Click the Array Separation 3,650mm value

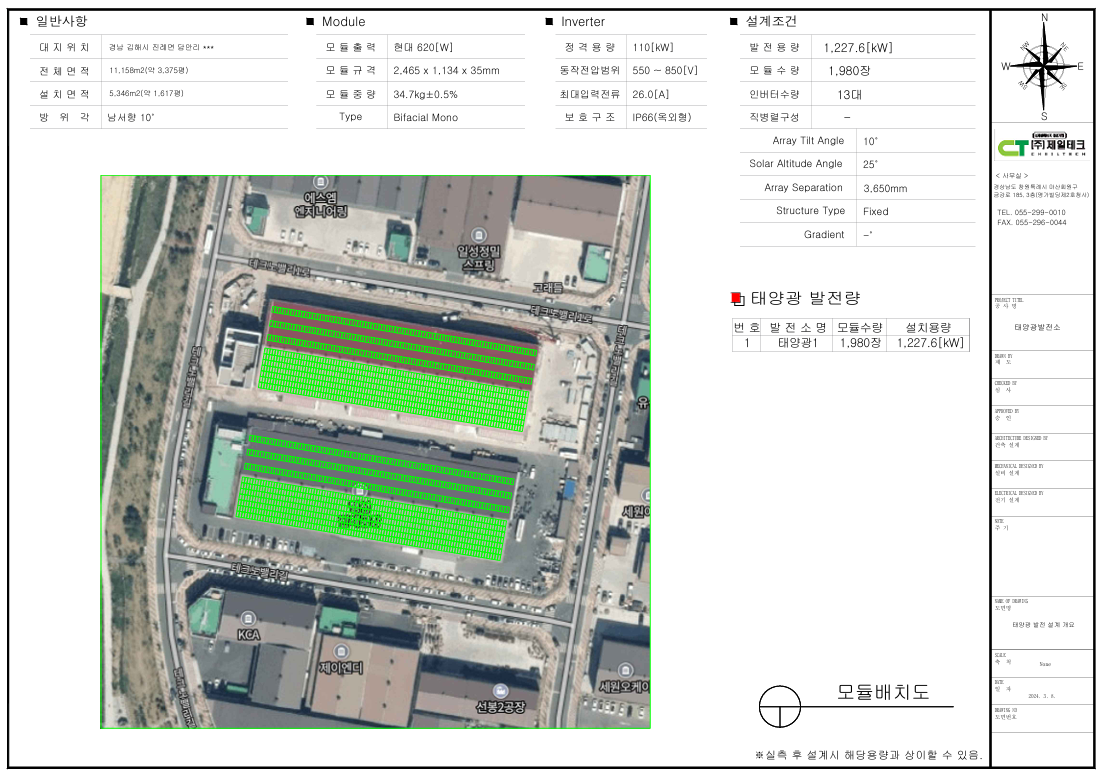[885, 188]
